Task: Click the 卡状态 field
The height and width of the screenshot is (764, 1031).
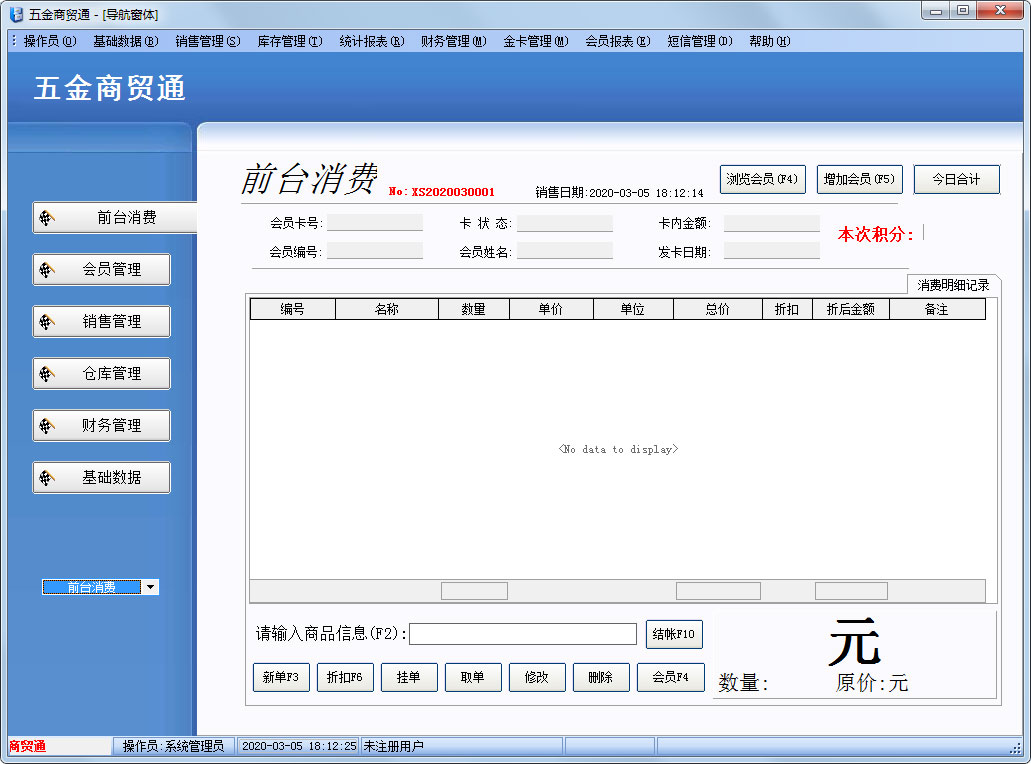Action: pos(565,224)
